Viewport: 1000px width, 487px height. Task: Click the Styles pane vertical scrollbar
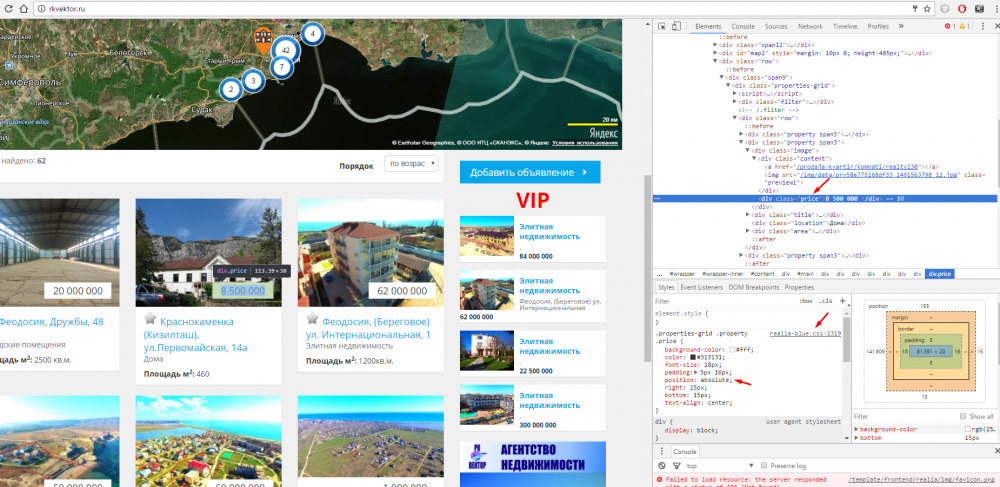[845, 375]
